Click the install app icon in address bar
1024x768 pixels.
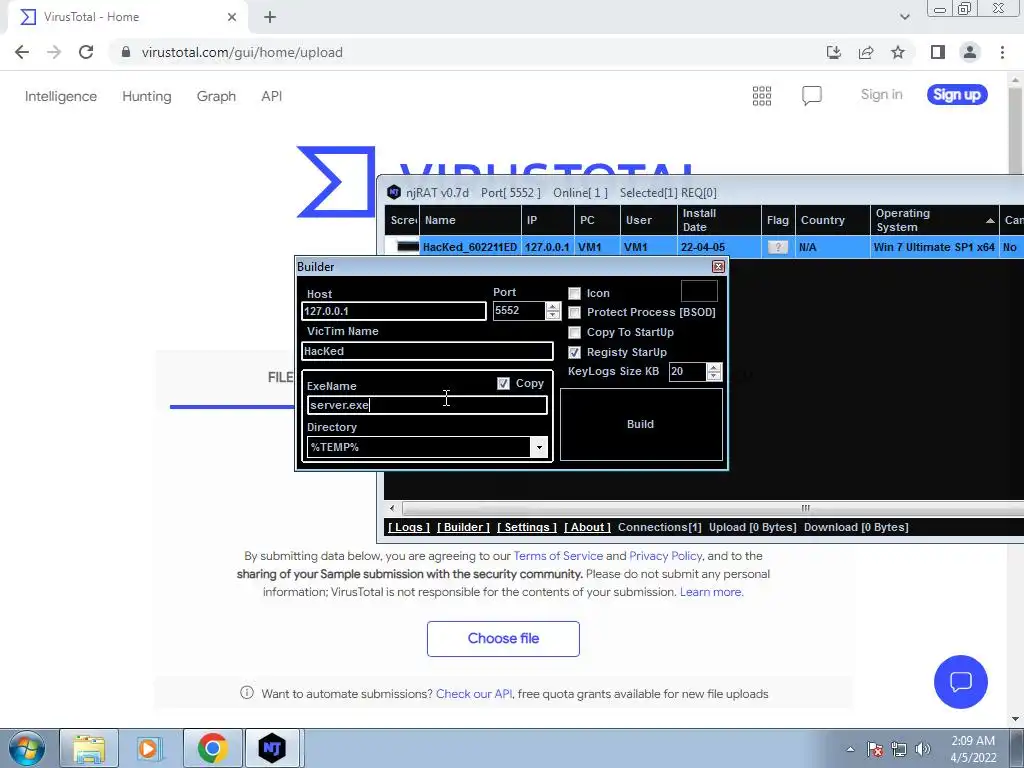pos(833,52)
